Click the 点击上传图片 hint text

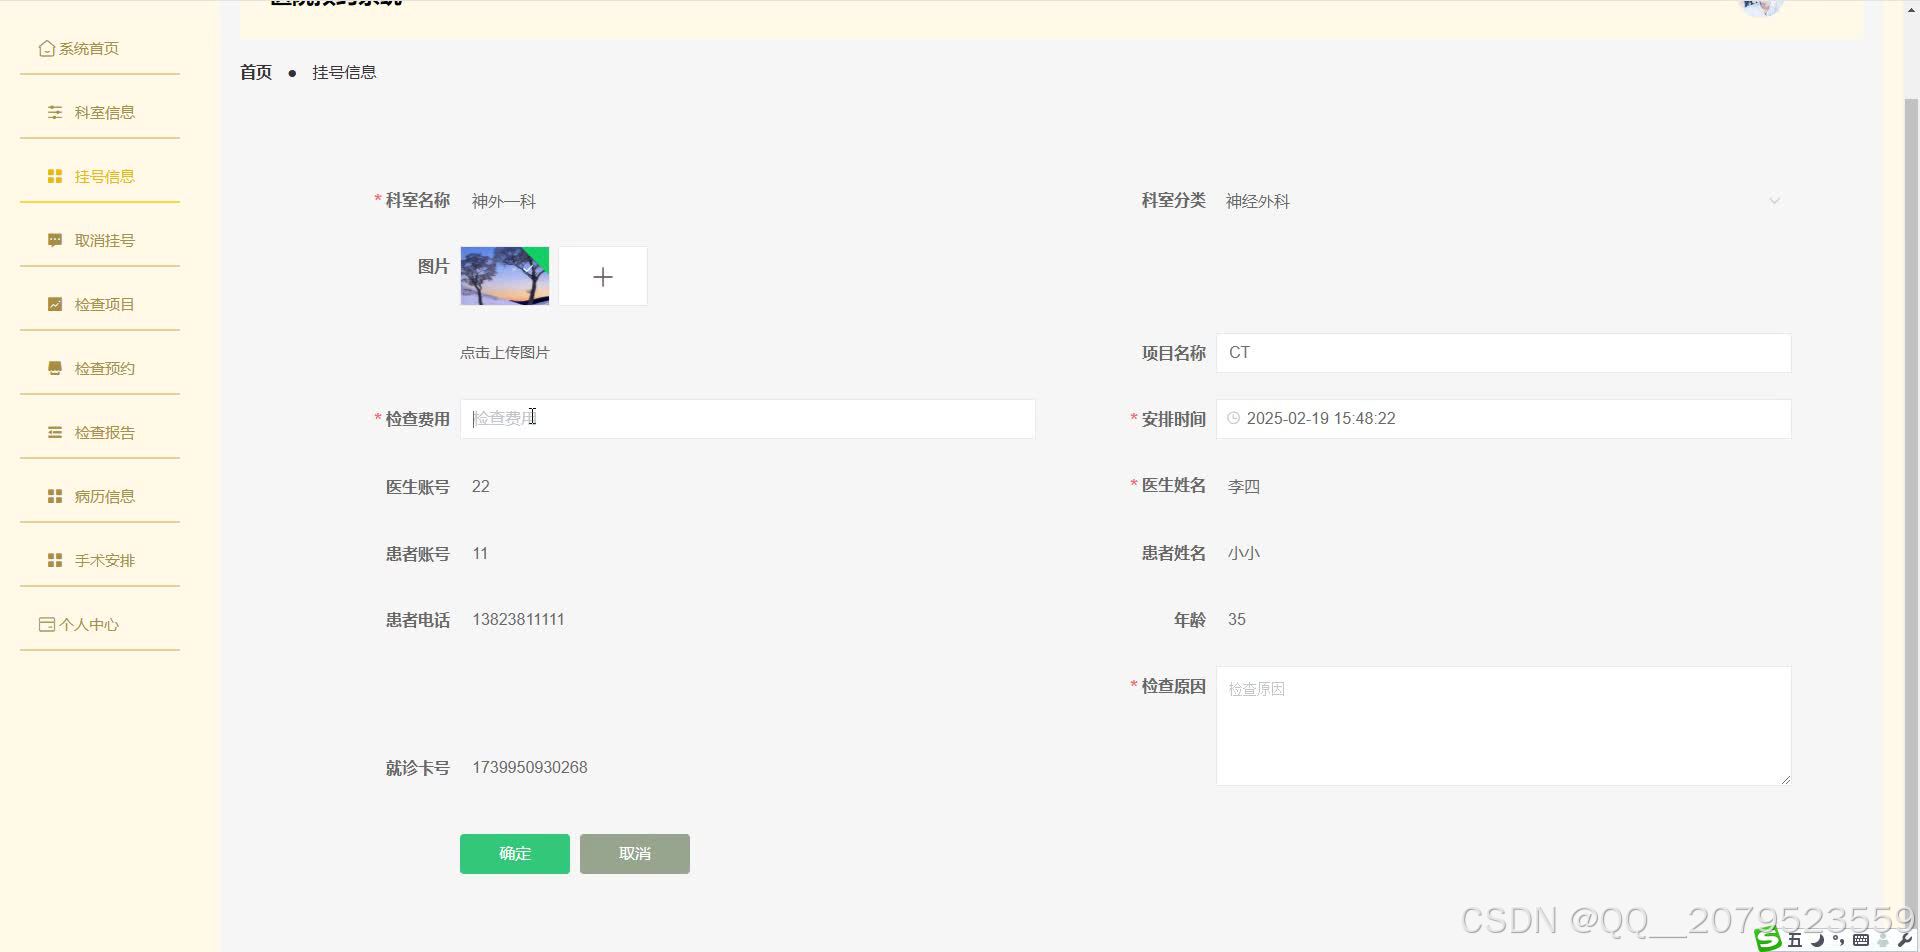(x=505, y=352)
